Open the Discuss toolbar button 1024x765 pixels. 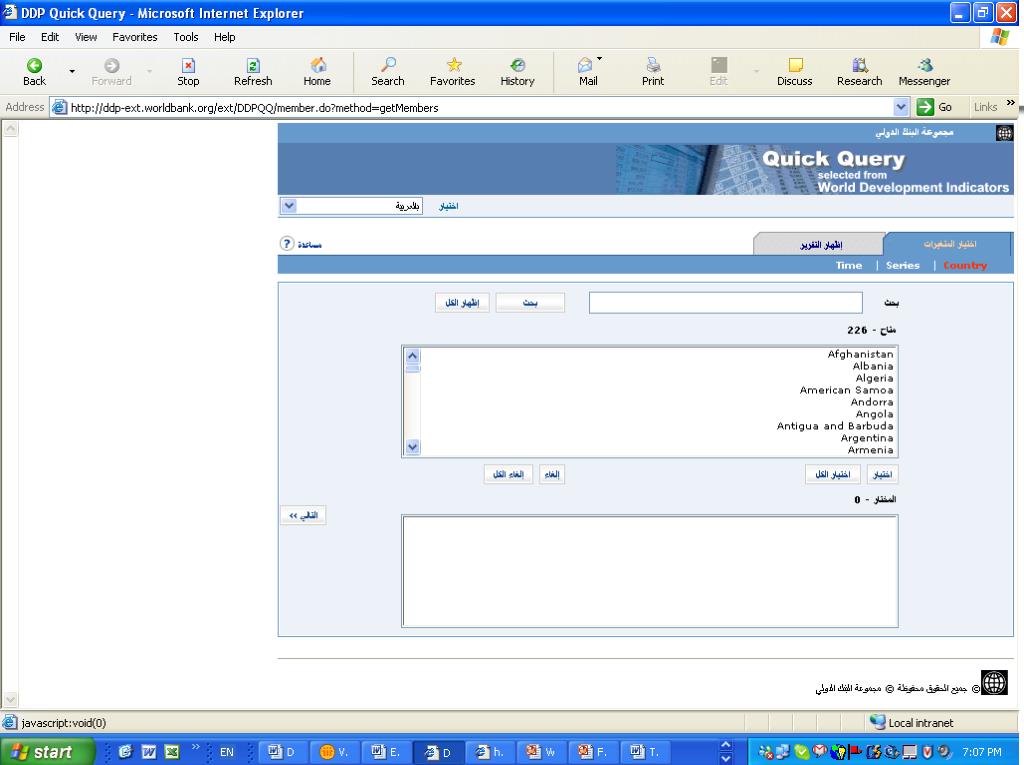point(795,71)
